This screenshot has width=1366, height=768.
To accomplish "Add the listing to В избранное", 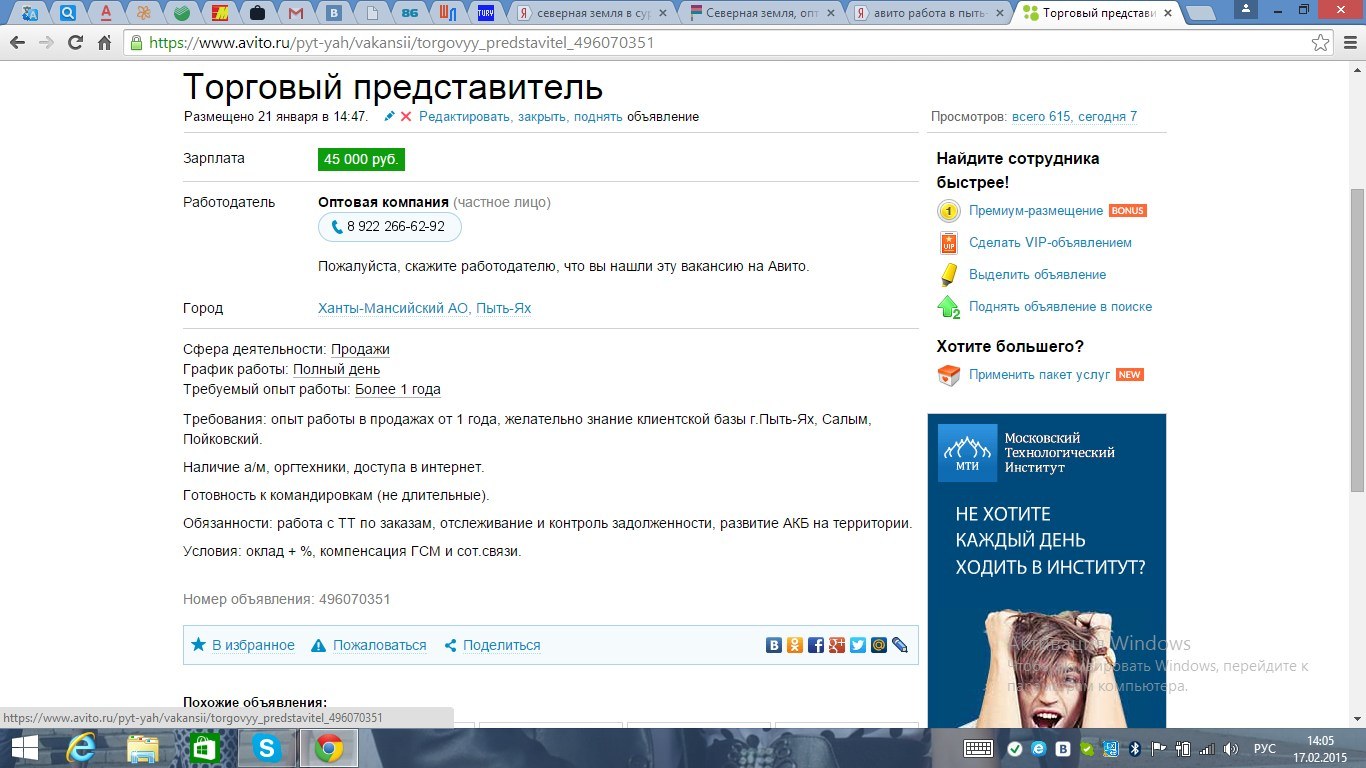I will coord(243,645).
